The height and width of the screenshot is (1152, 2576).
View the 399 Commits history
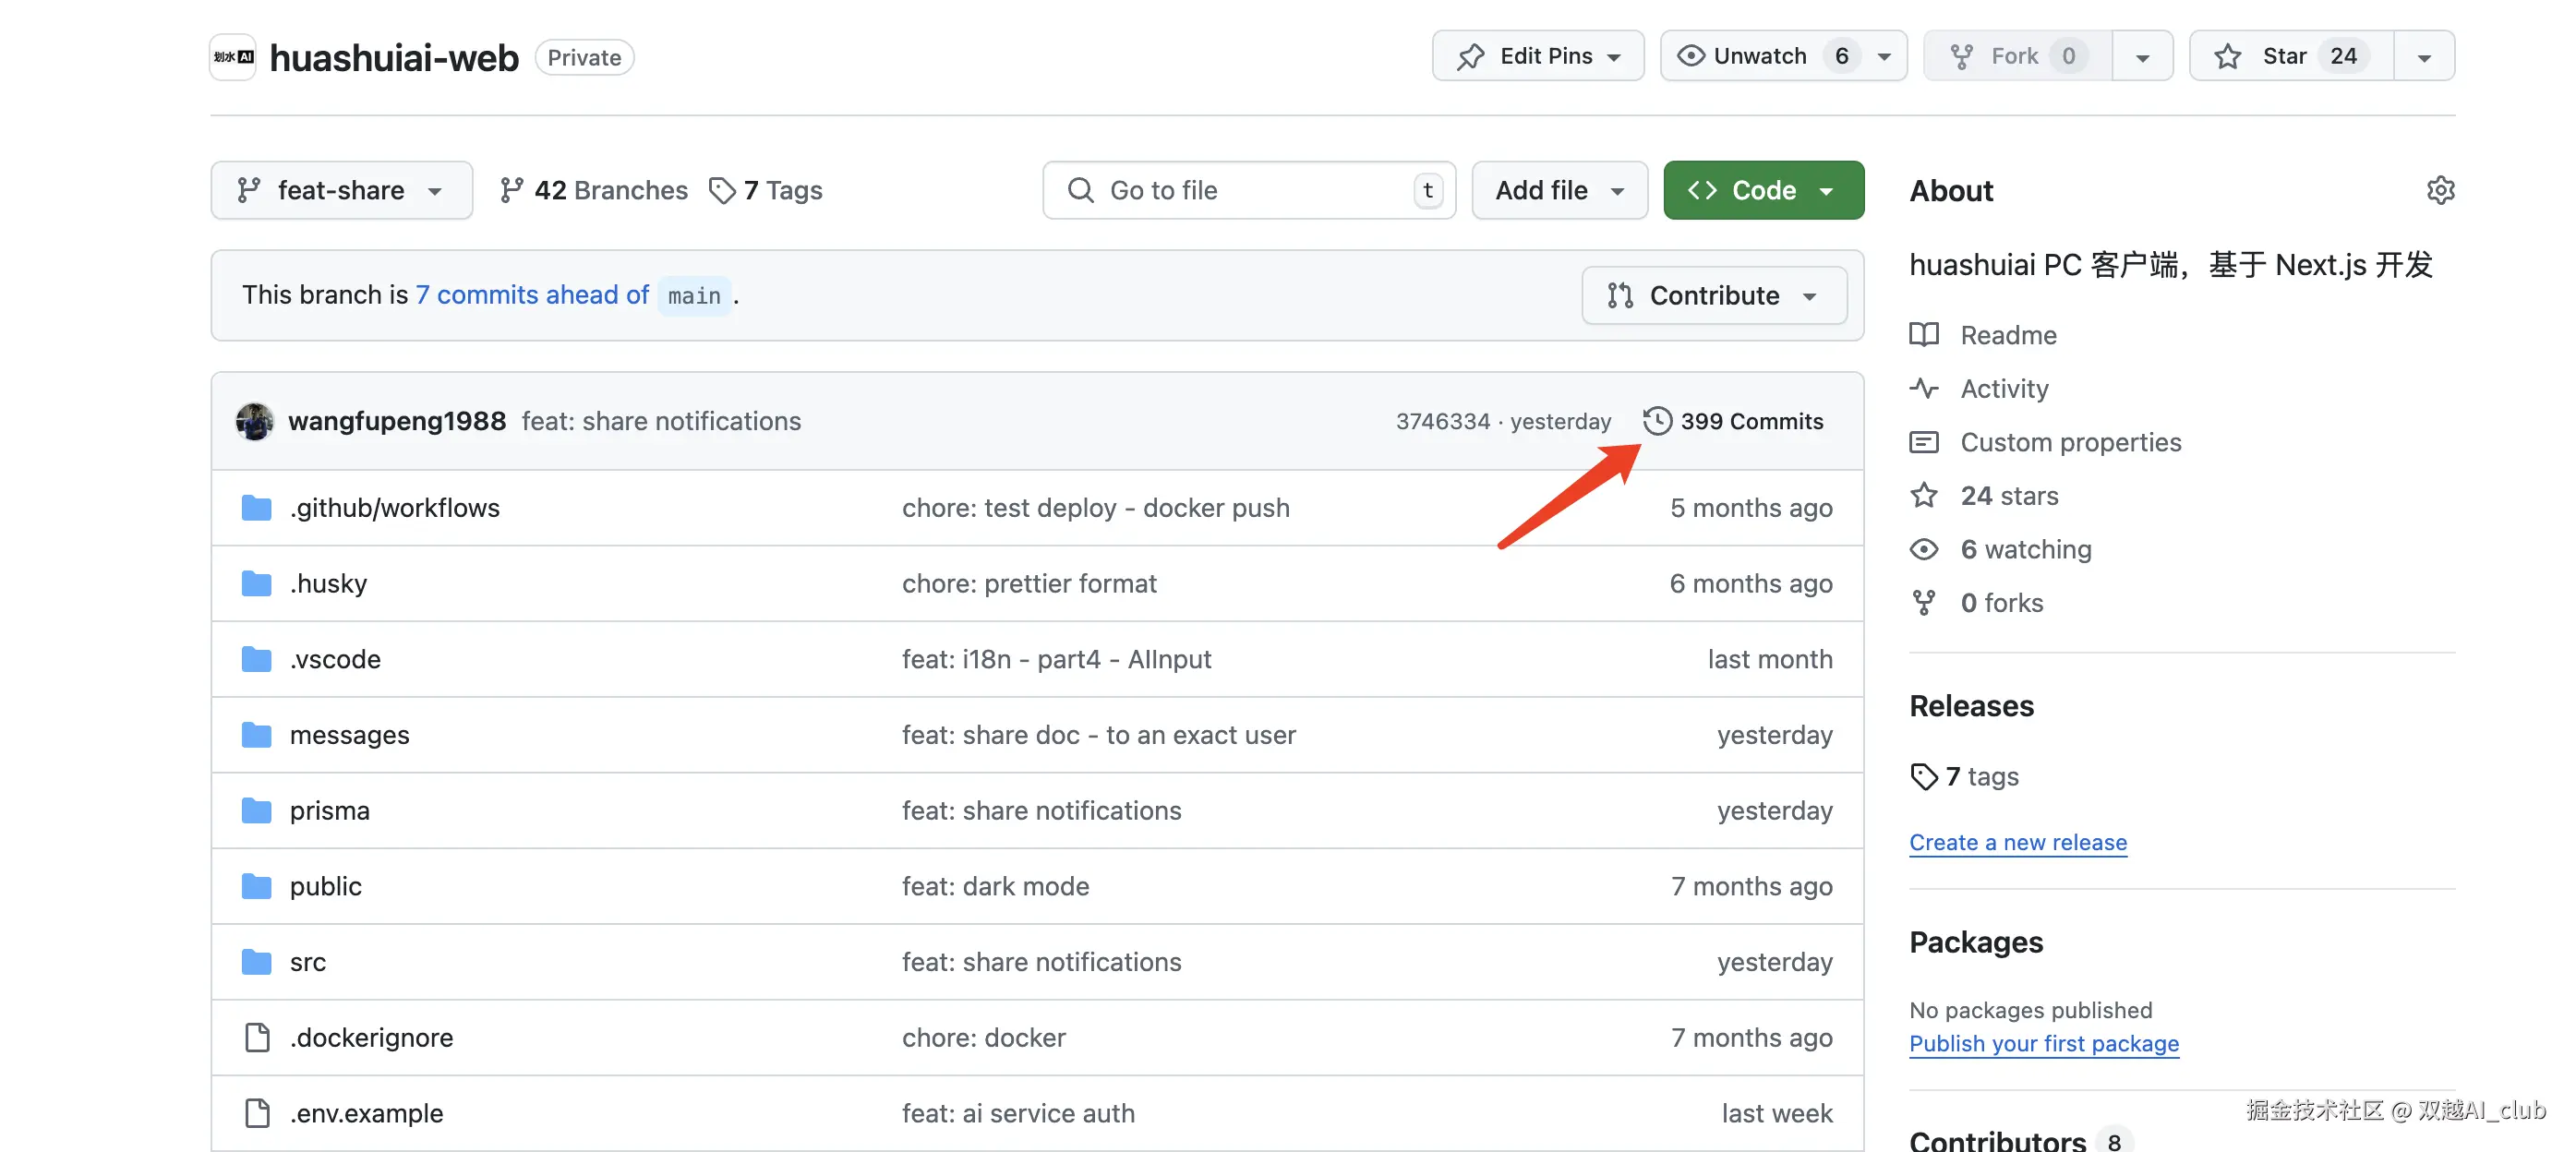click(1733, 421)
